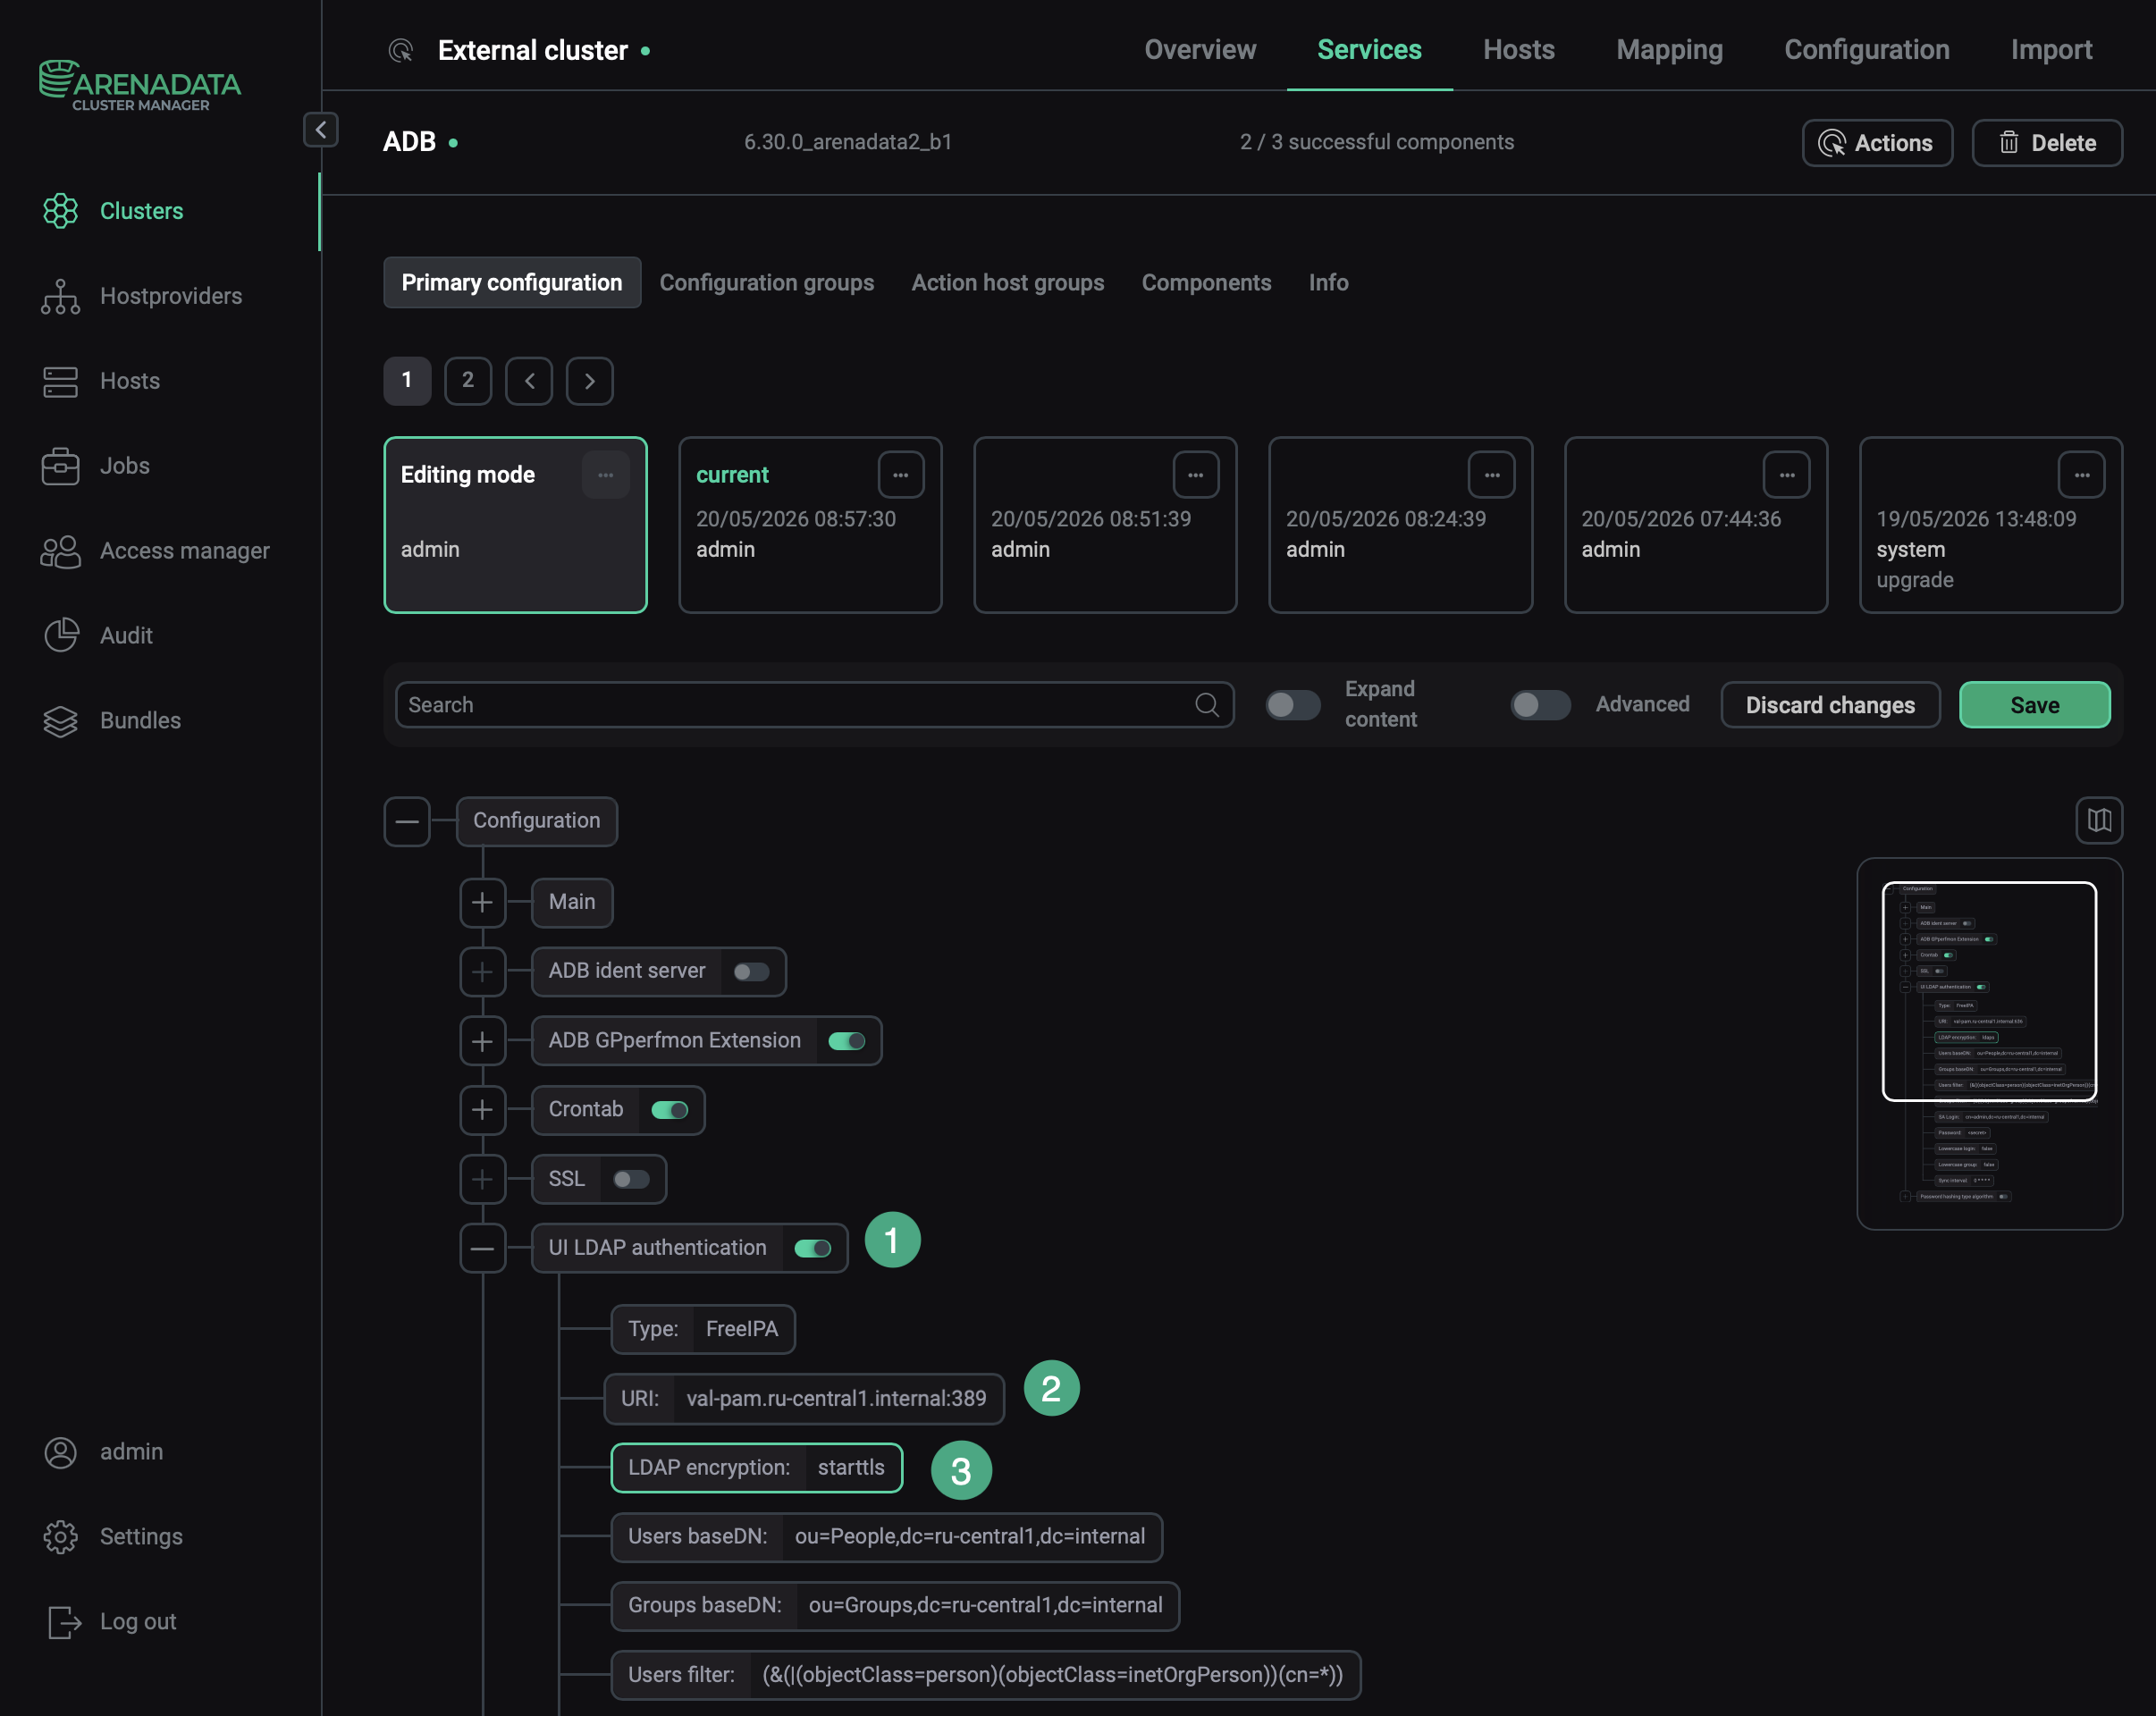Edit the Type FreeIPA value
The height and width of the screenshot is (1716, 2156).
tap(742, 1330)
